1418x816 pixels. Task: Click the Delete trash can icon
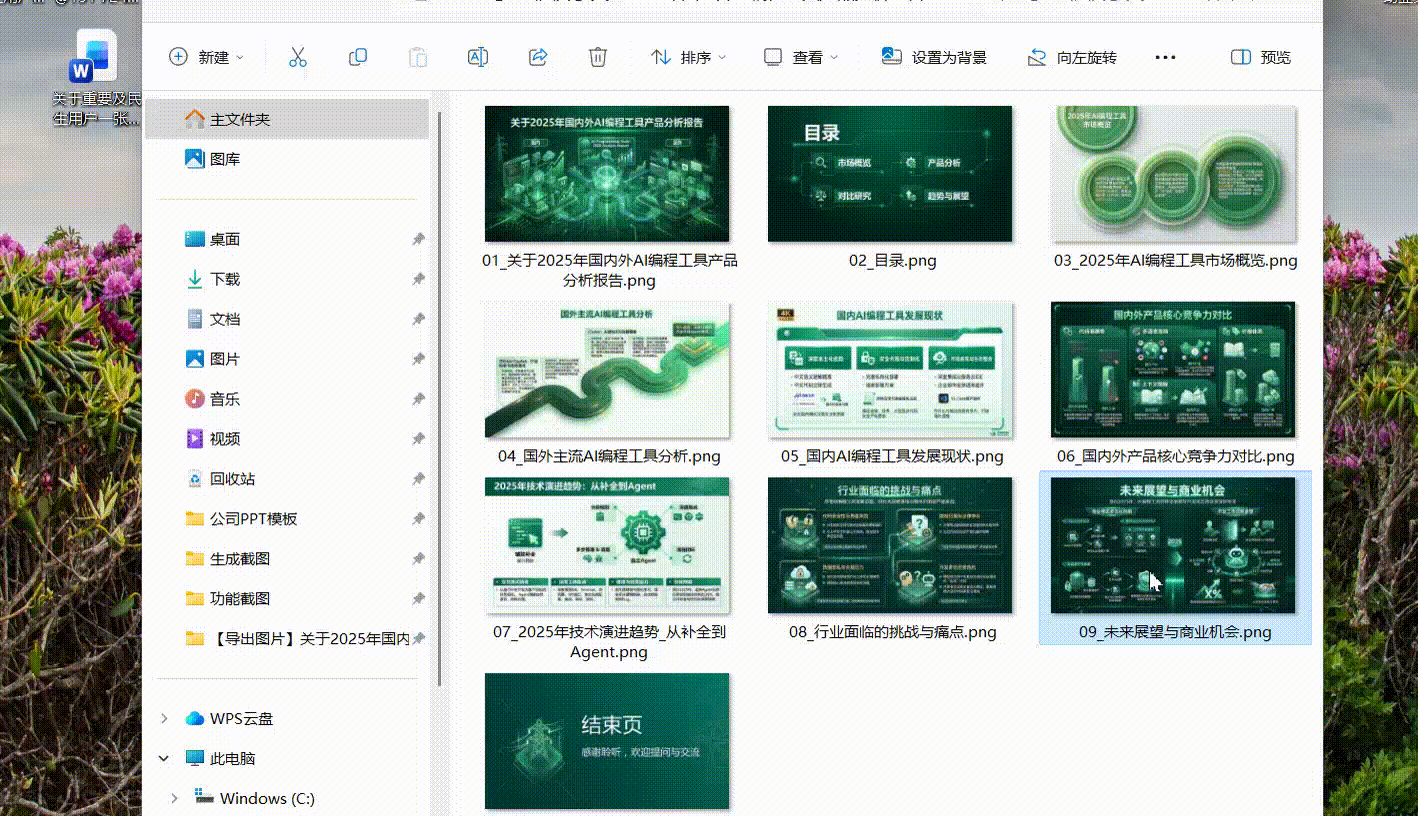[x=598, y=57]
